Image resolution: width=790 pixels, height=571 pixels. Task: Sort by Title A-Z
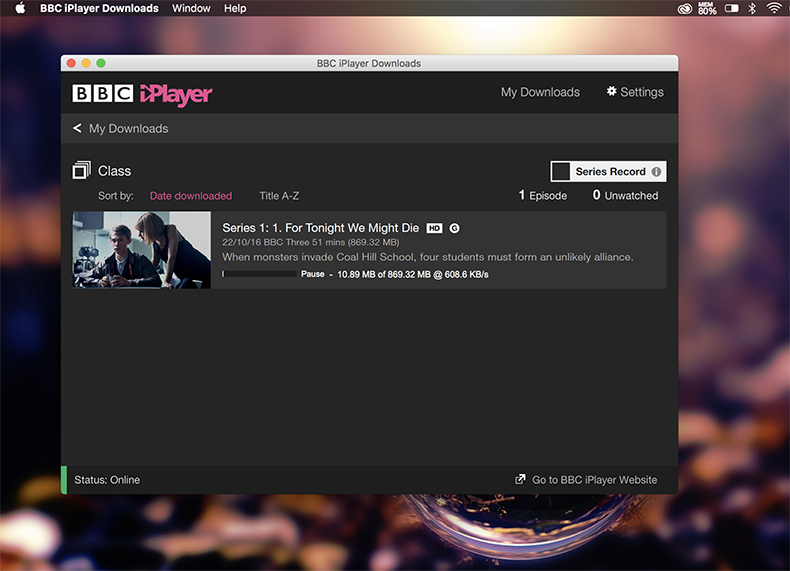(x=279, y=196)
